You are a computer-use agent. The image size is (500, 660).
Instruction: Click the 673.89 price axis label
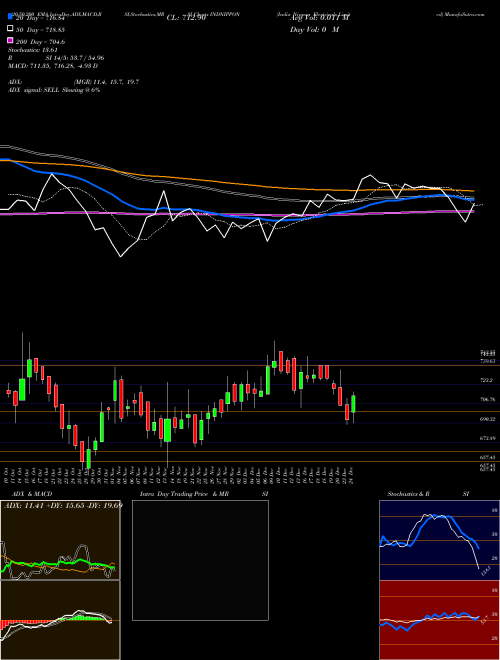[x=487, y=438]
